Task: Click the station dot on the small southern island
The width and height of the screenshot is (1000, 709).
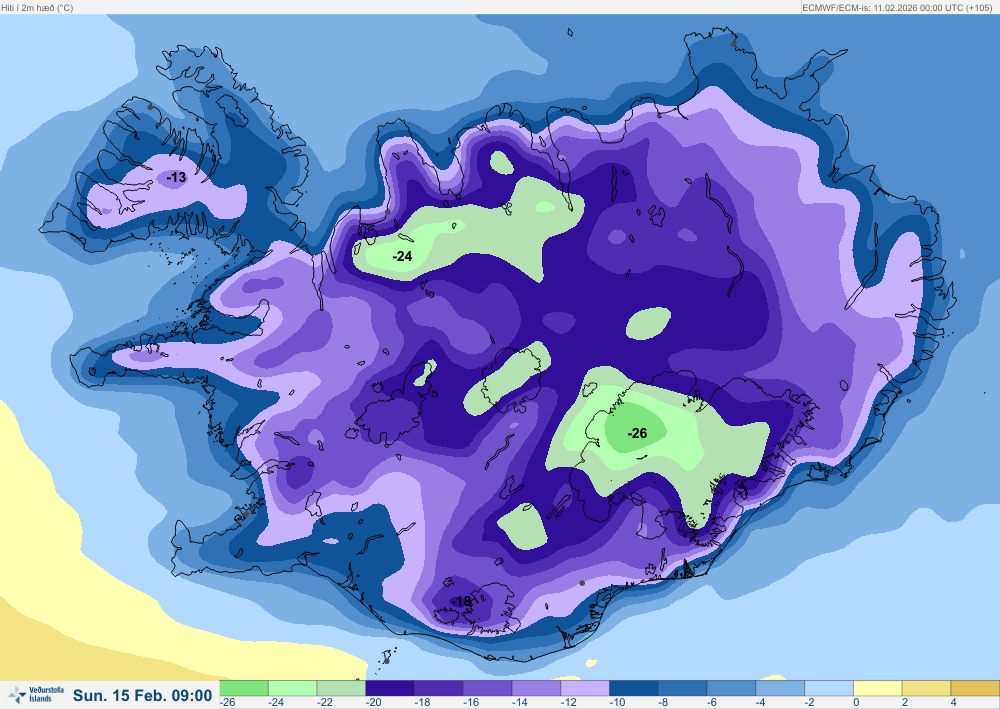Action: [x=386, y=661]
